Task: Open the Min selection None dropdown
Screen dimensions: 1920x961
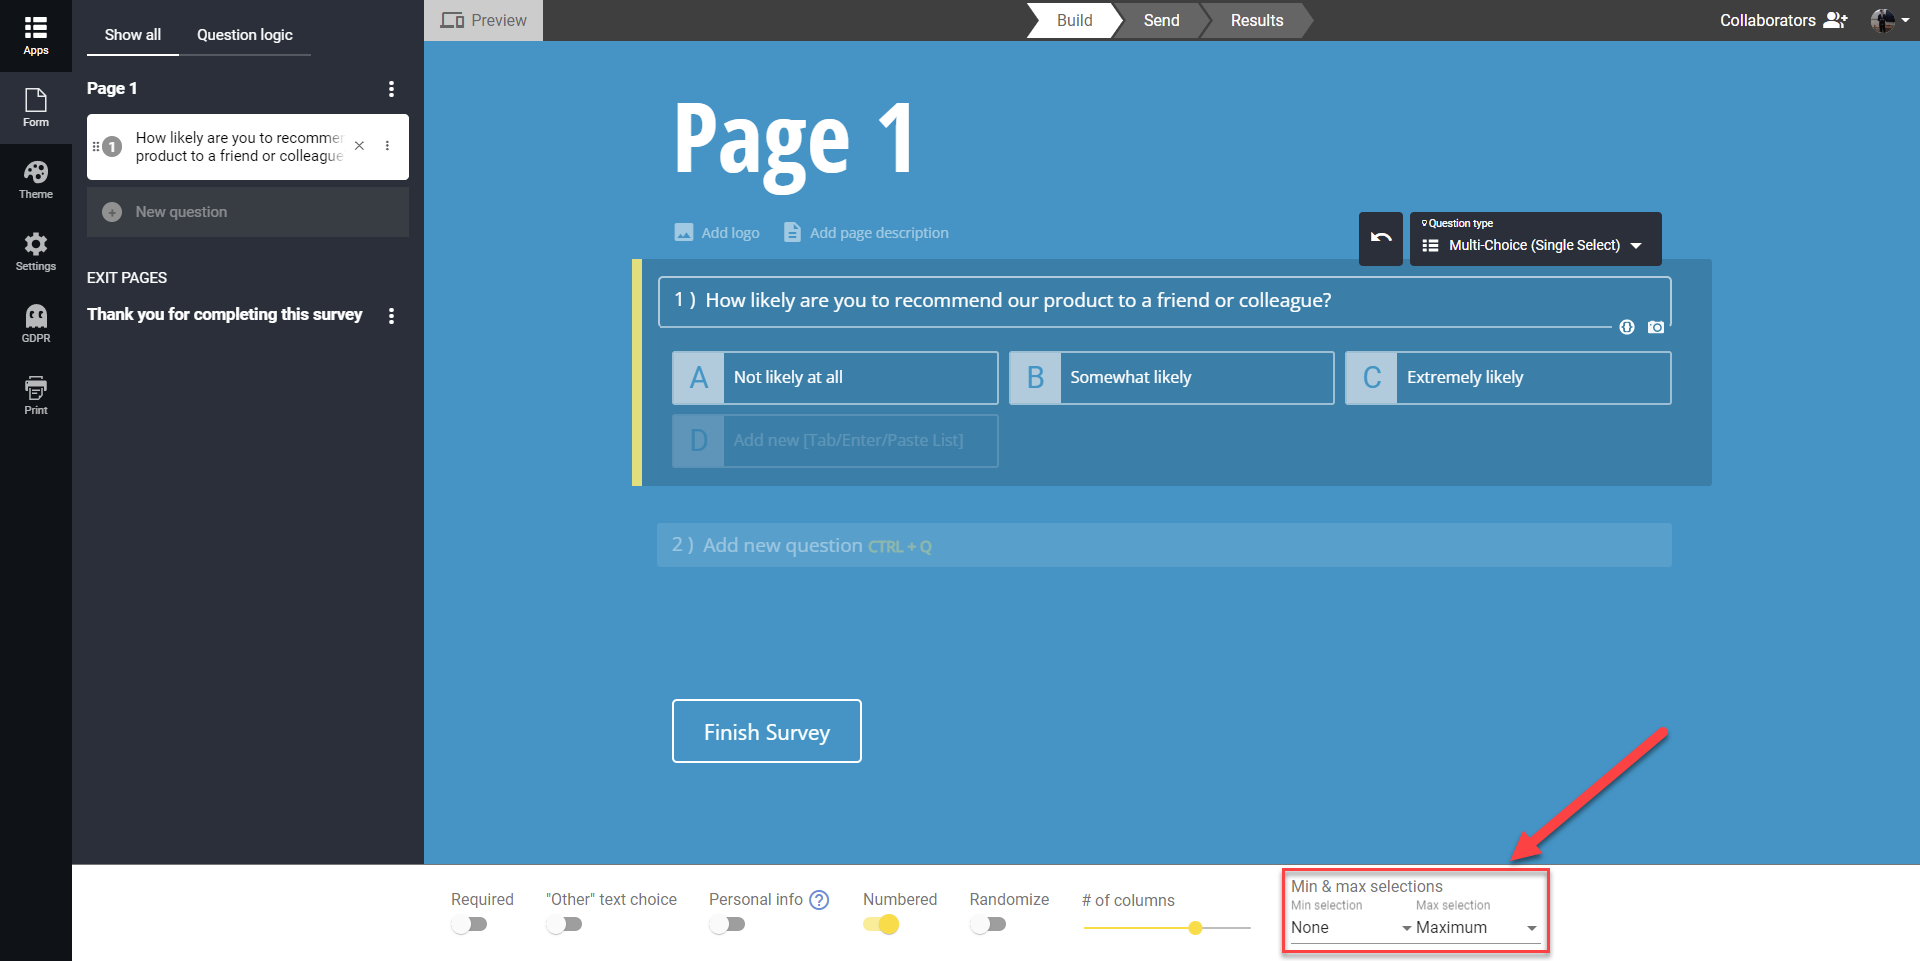Action: click(1350, 928)
